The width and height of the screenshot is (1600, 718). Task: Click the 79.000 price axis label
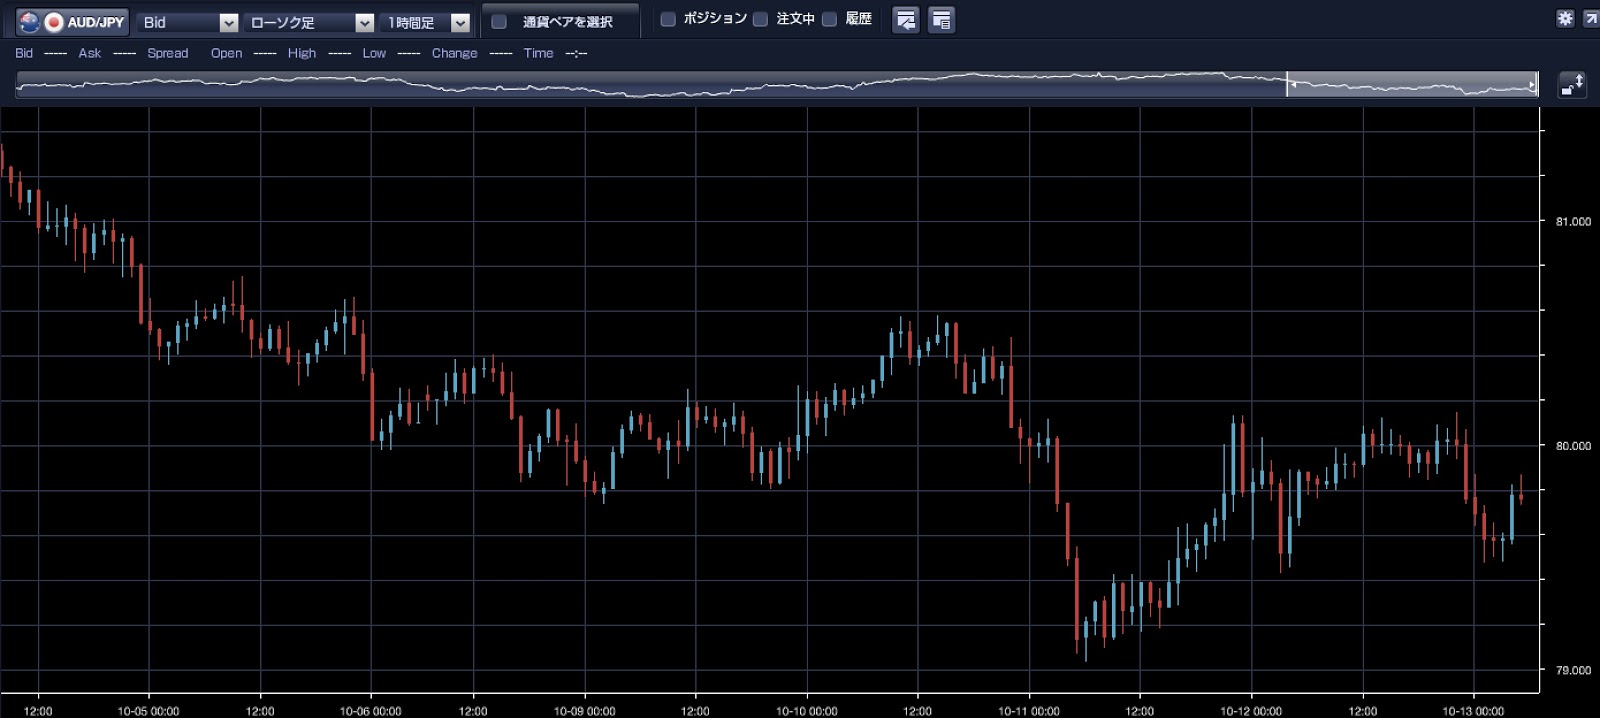click(x=1573, y=670)
